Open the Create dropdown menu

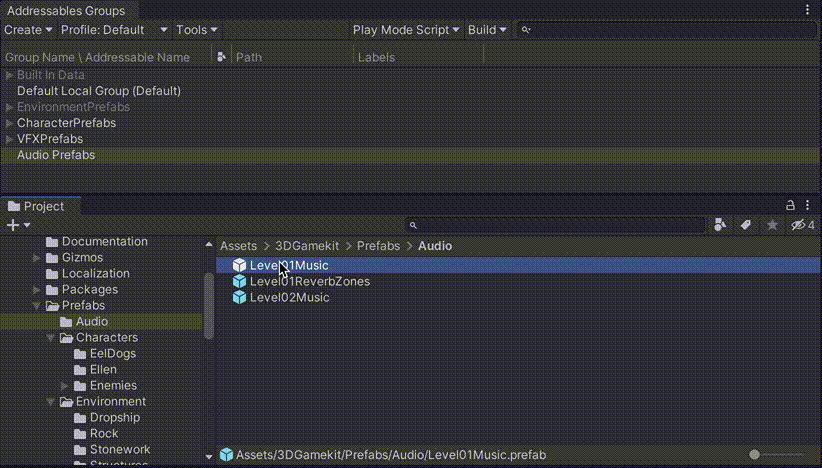tap(28, 30)
